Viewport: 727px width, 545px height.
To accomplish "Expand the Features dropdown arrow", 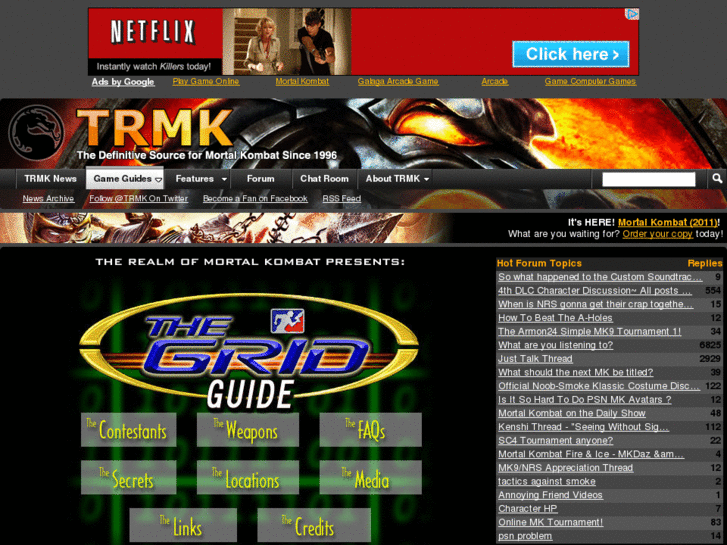I will pos(224,179).
